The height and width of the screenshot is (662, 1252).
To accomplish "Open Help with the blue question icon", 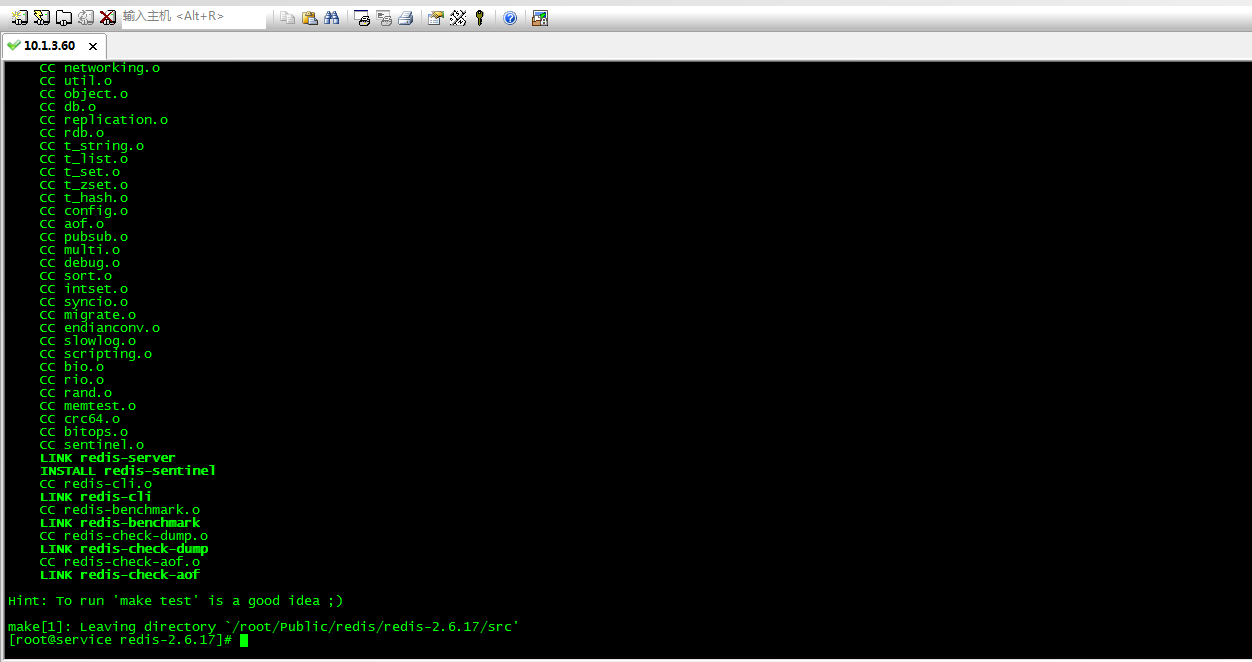I will [510, 18].
